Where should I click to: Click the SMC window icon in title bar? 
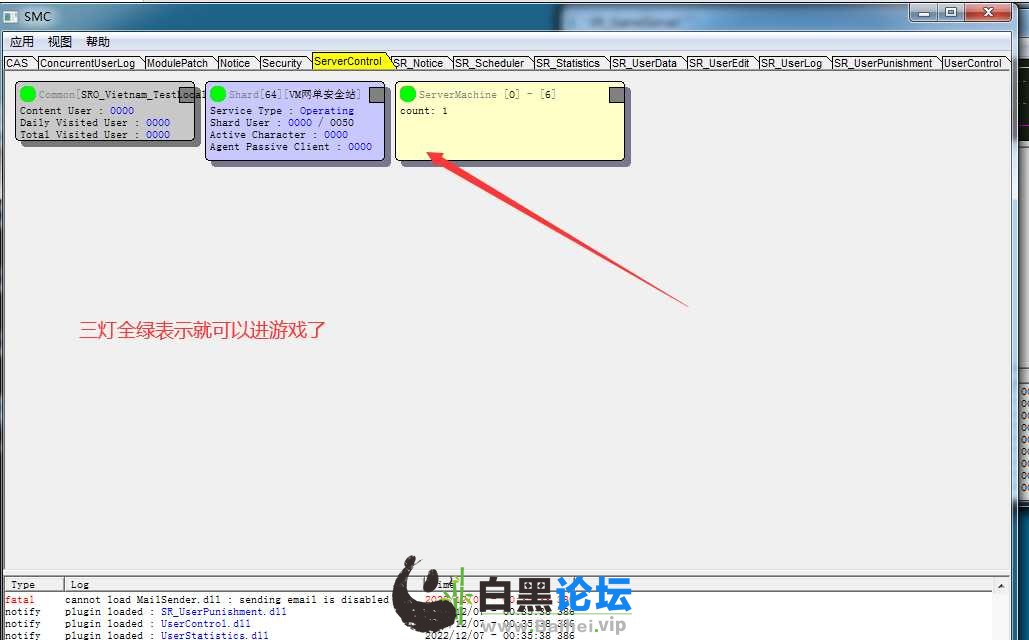(11, 16)
